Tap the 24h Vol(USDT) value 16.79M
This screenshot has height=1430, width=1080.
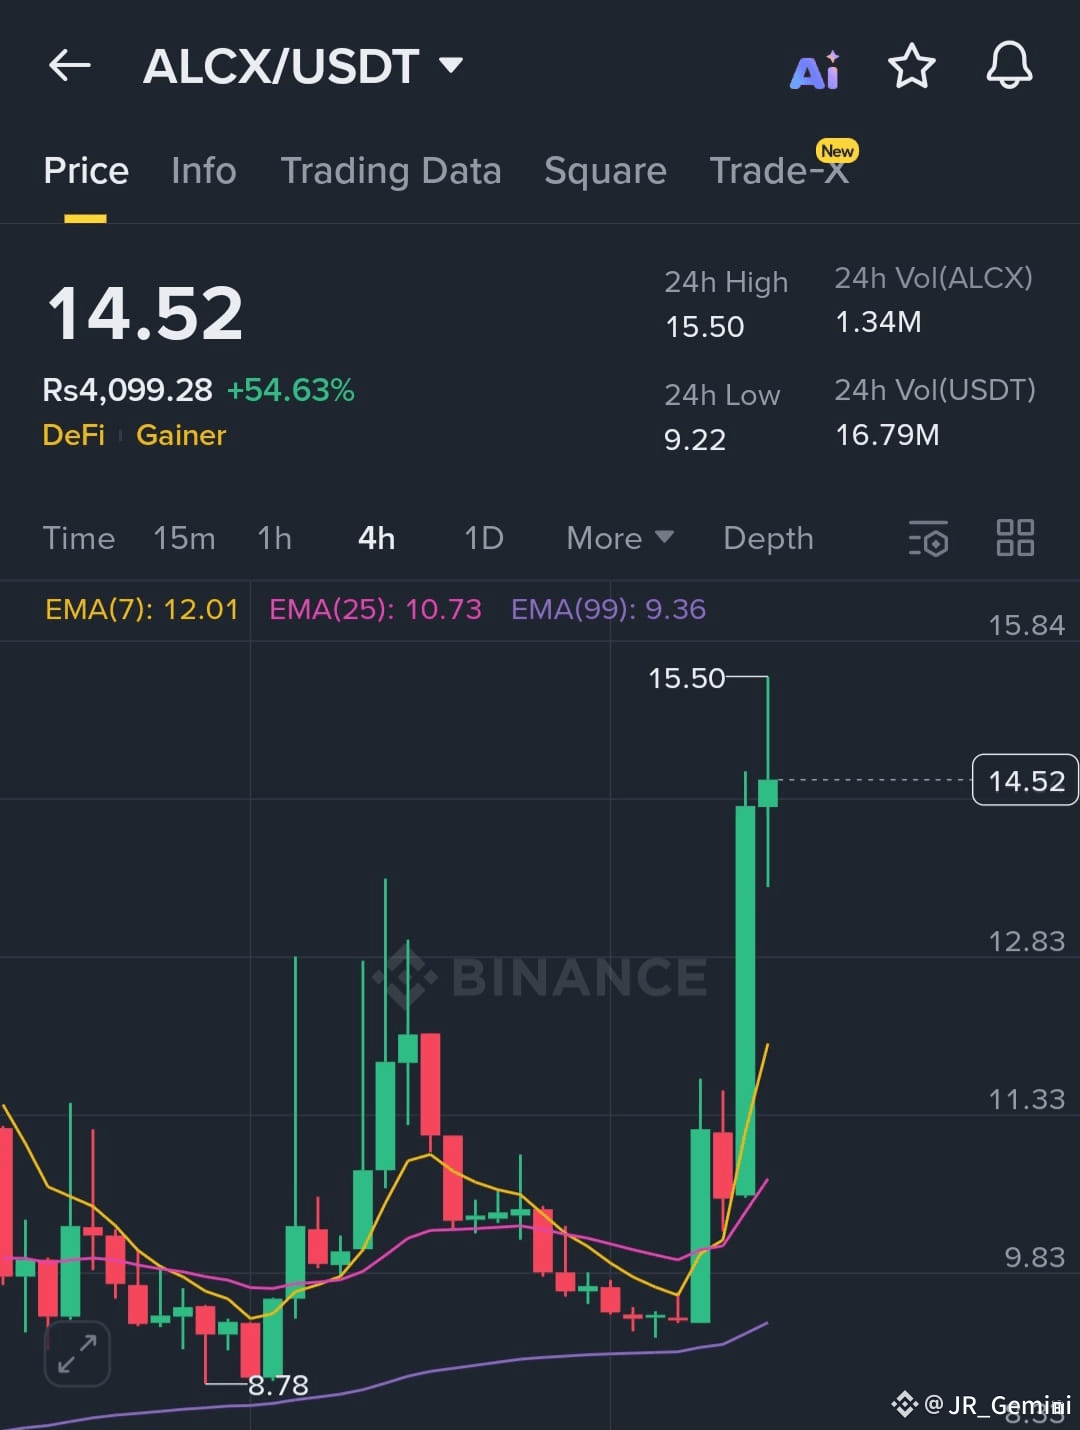[887, 435]
